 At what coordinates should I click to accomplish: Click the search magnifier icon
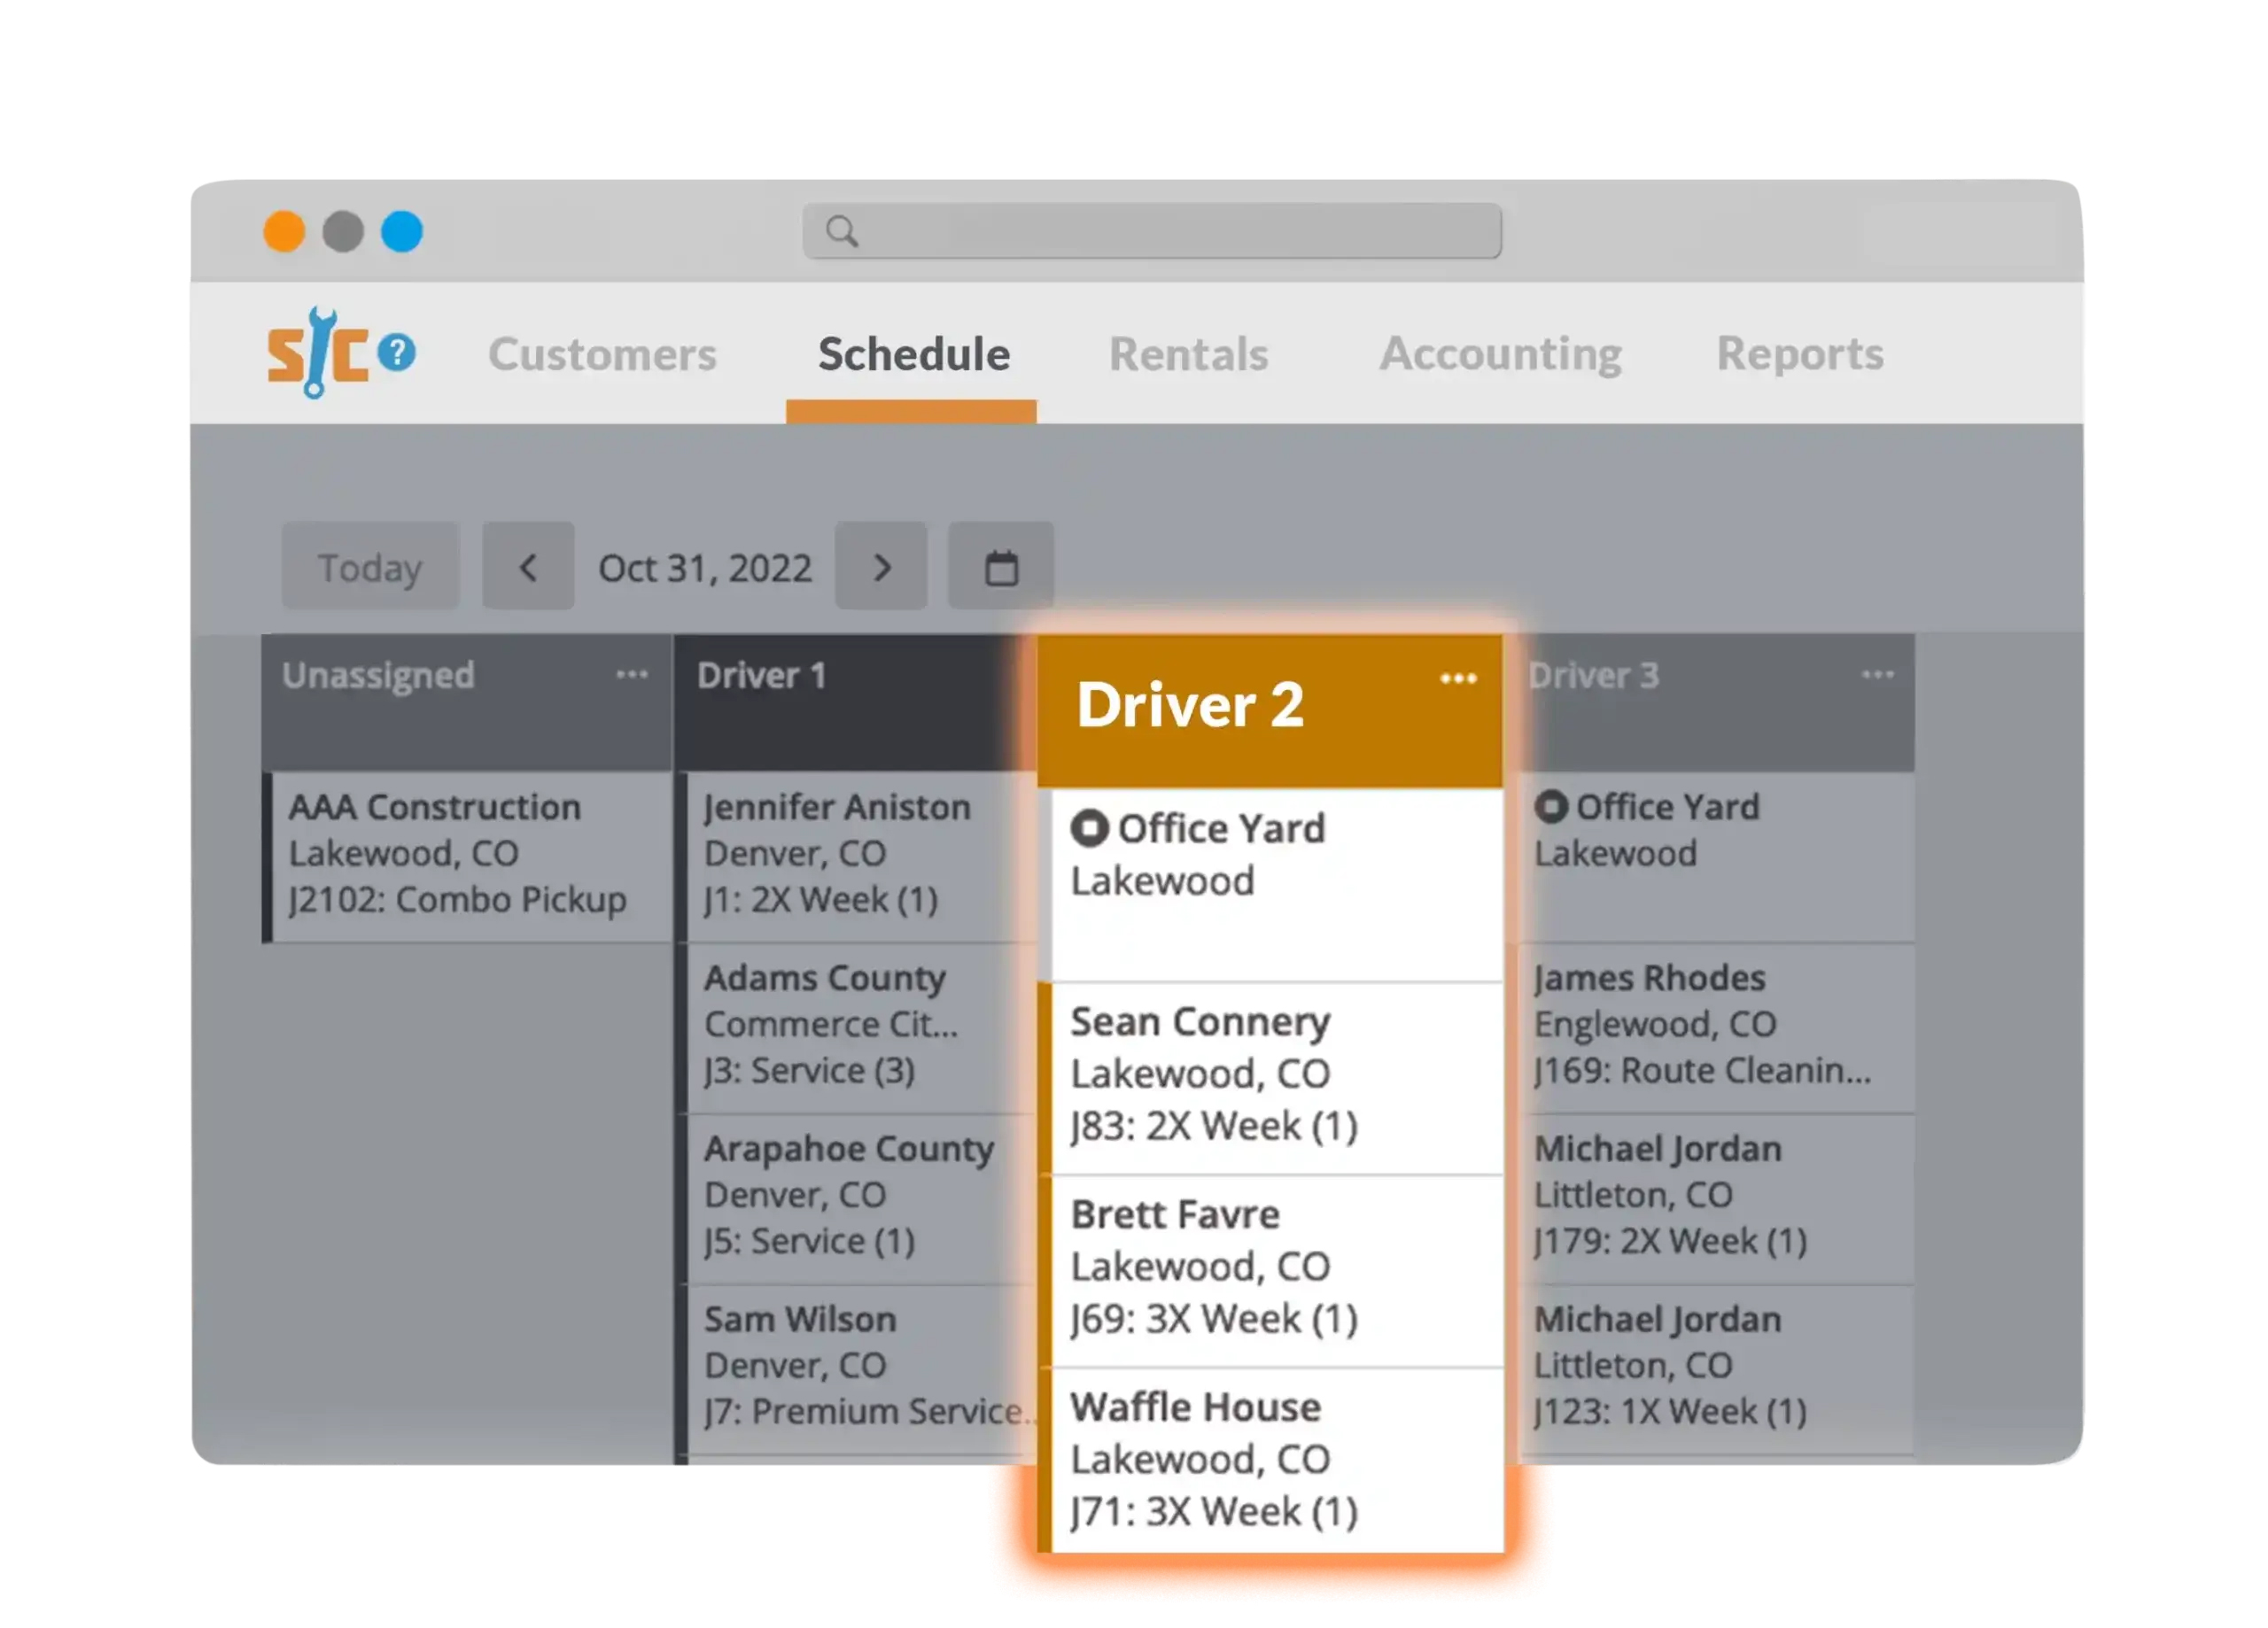tap(840, 230)
